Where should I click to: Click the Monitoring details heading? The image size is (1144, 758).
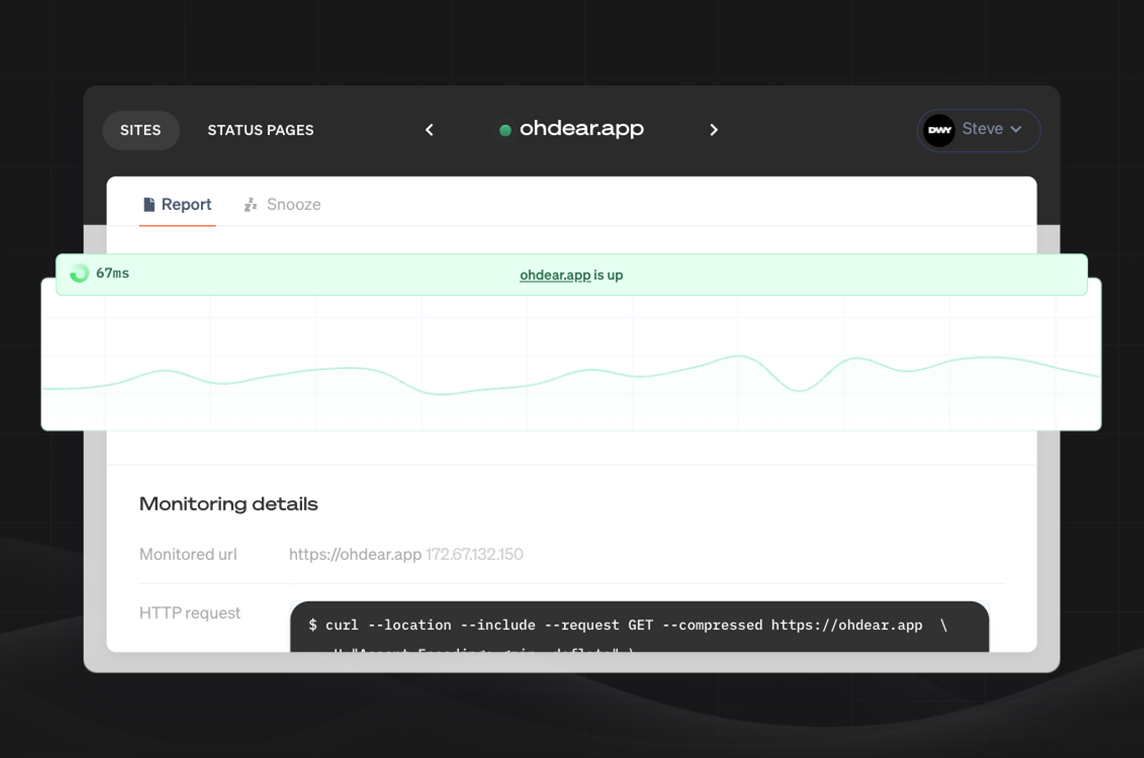coord(228,504)
